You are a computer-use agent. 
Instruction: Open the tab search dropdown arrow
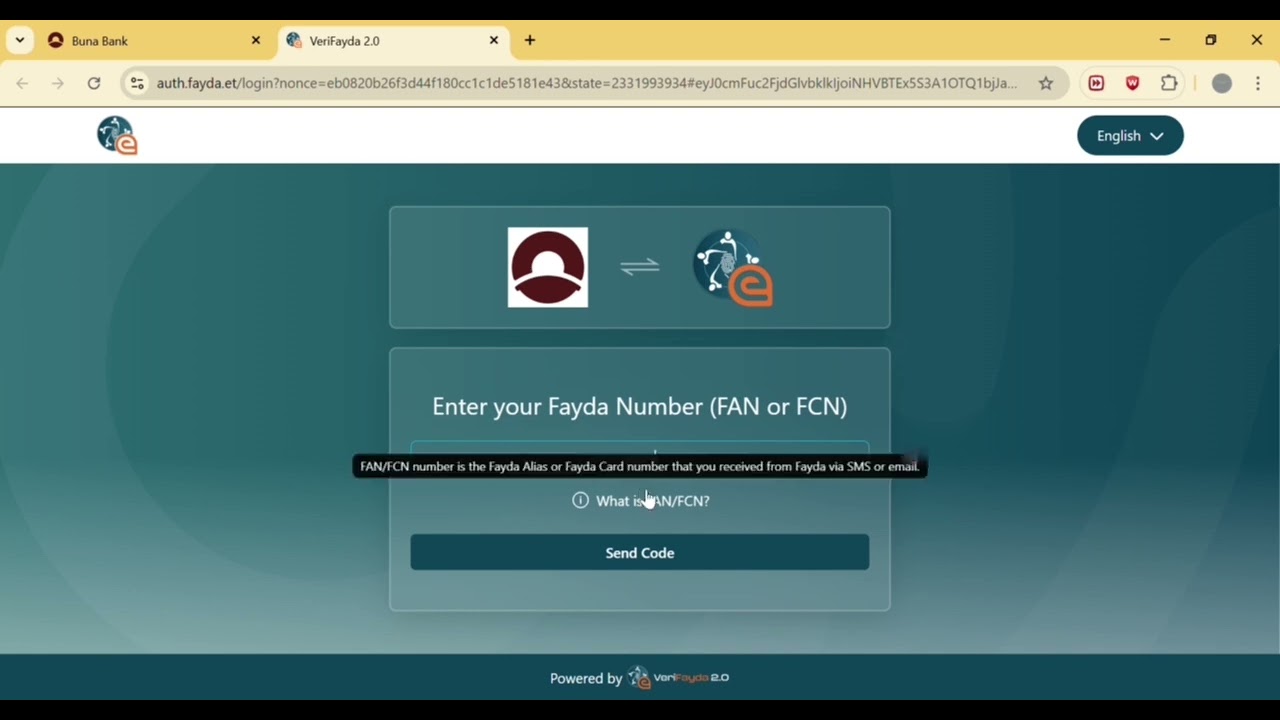(20, 41)
